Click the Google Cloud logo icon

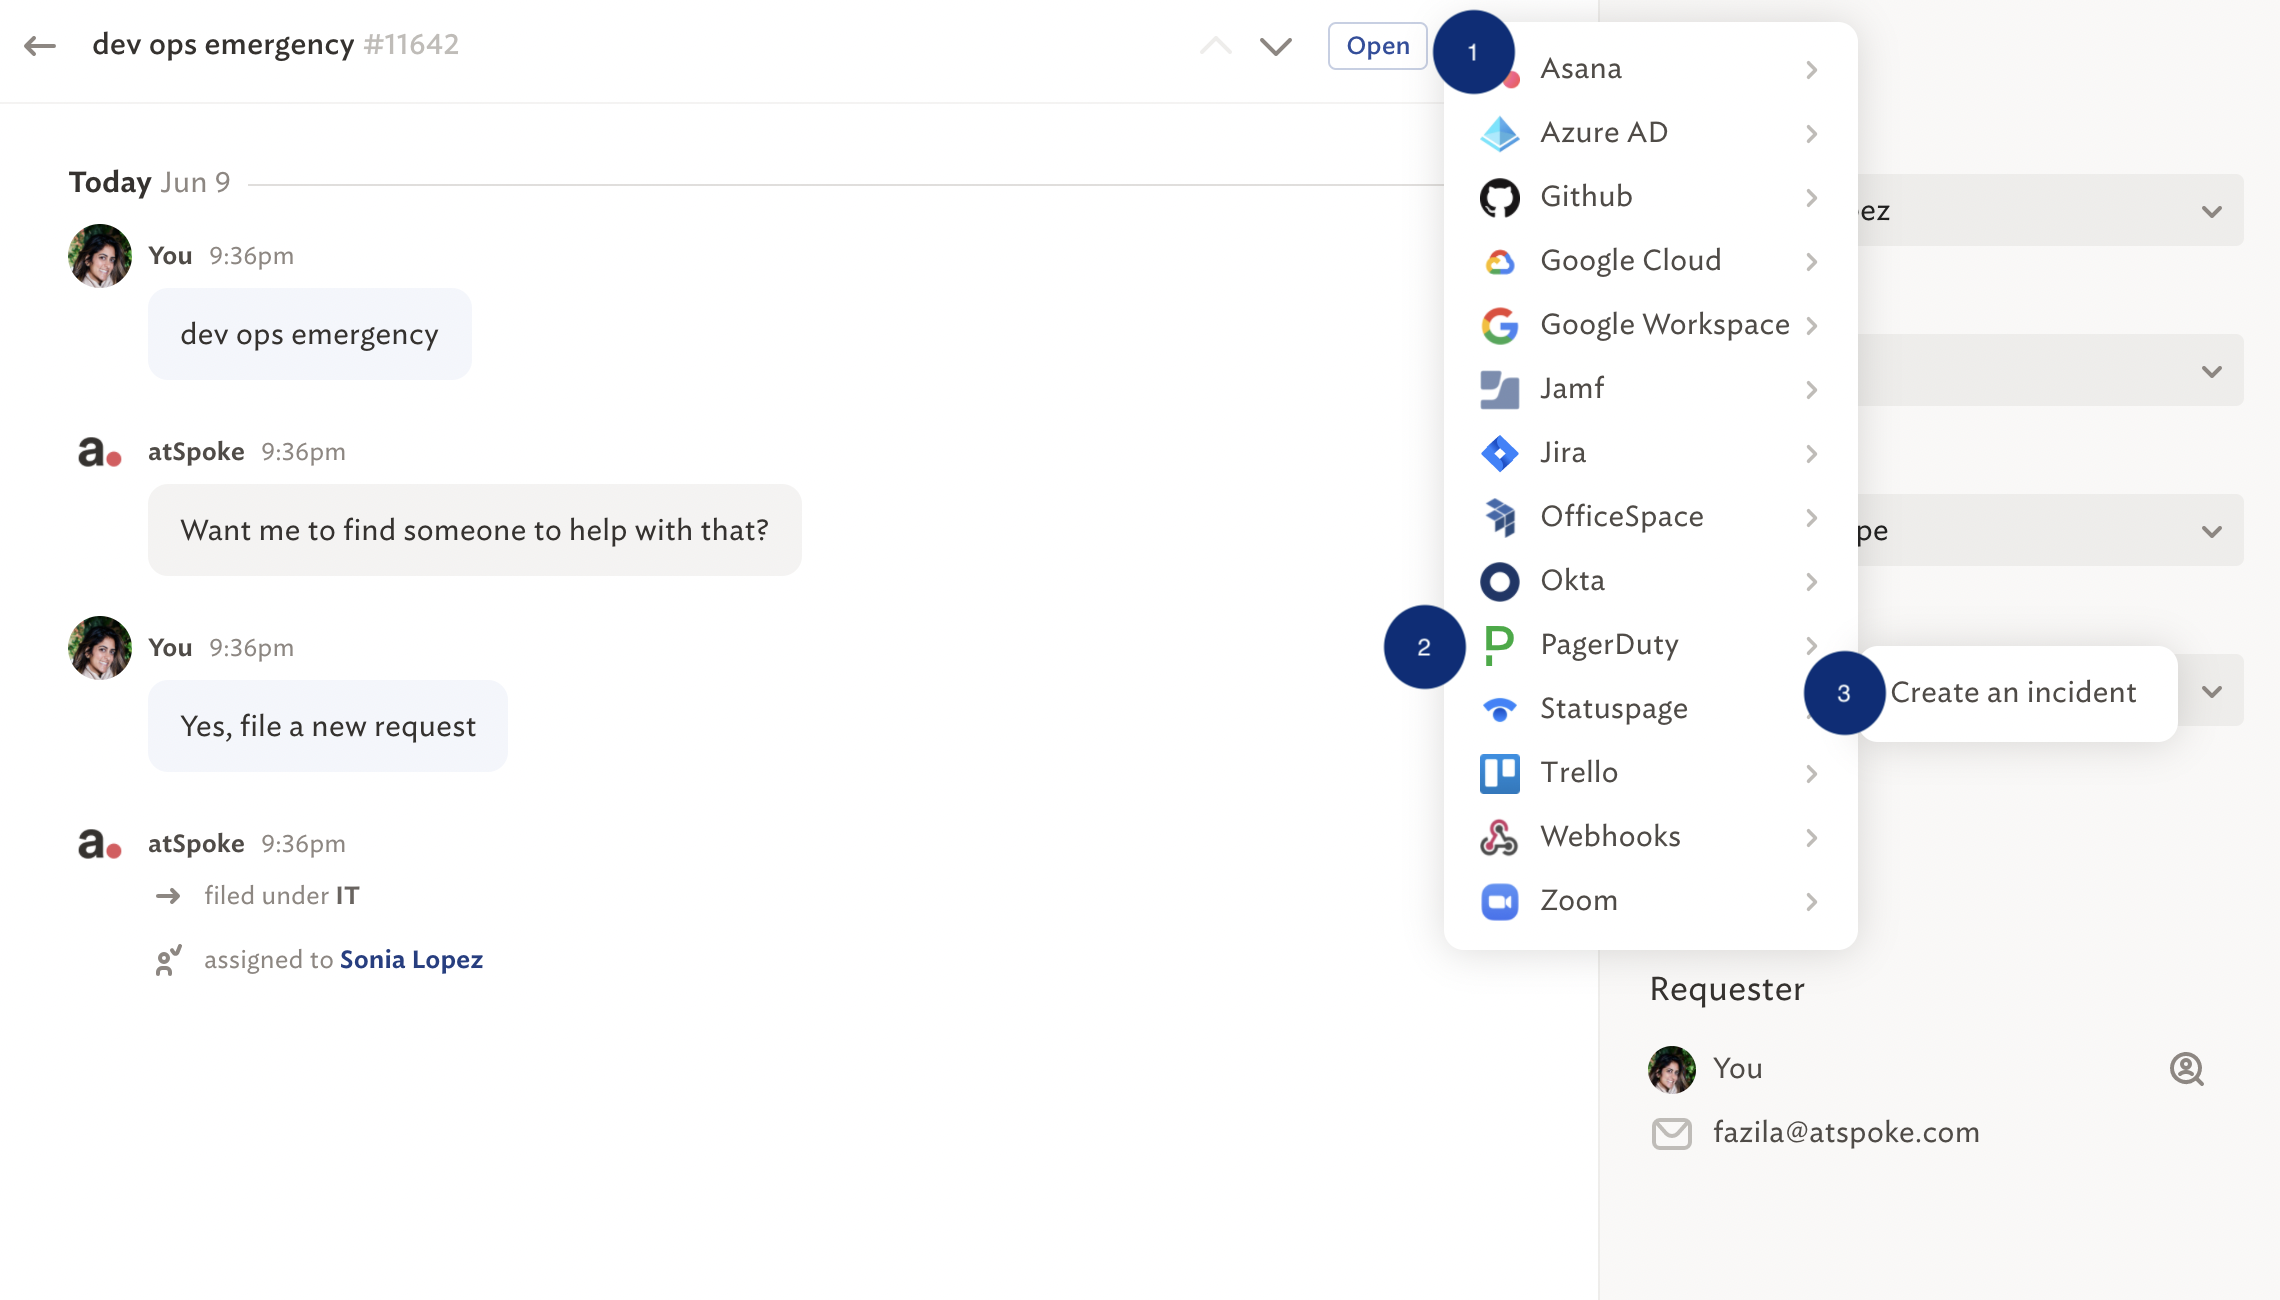click(1499, 261)
